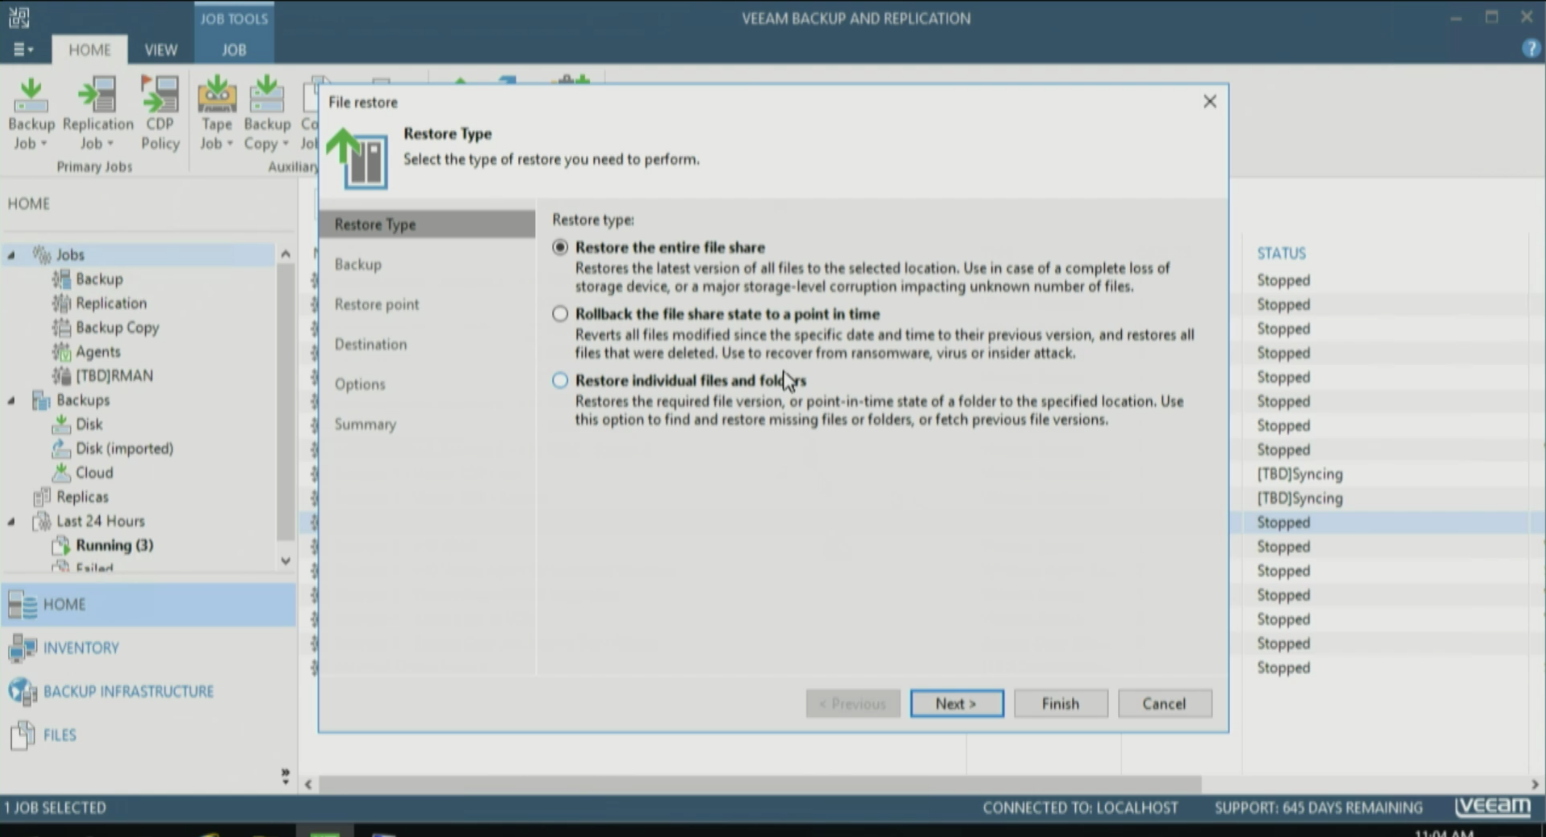Click the Finish button in wizard
The width and height of the screenshot is (1546, 837).
tap(1061, 704)
